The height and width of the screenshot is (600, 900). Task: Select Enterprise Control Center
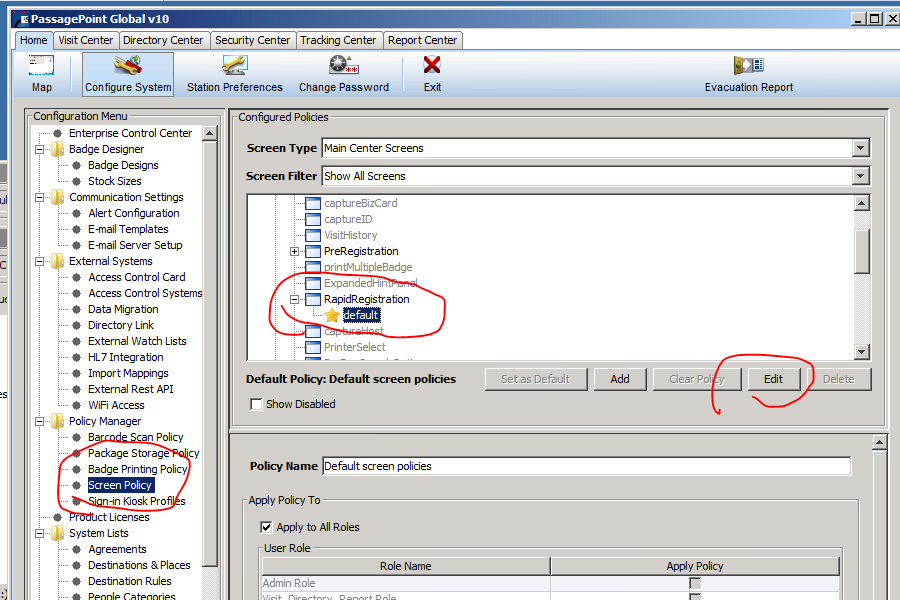click(x=130, y=133)
